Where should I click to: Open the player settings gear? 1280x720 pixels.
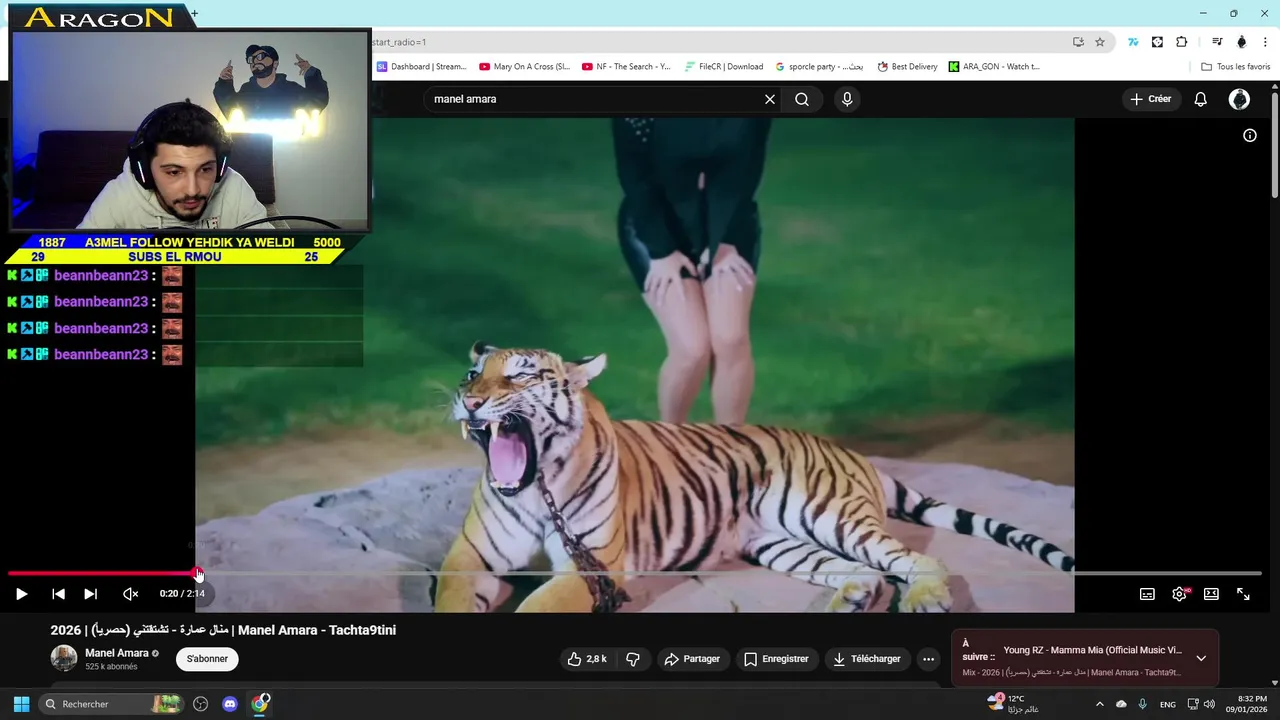point(1180,594)
